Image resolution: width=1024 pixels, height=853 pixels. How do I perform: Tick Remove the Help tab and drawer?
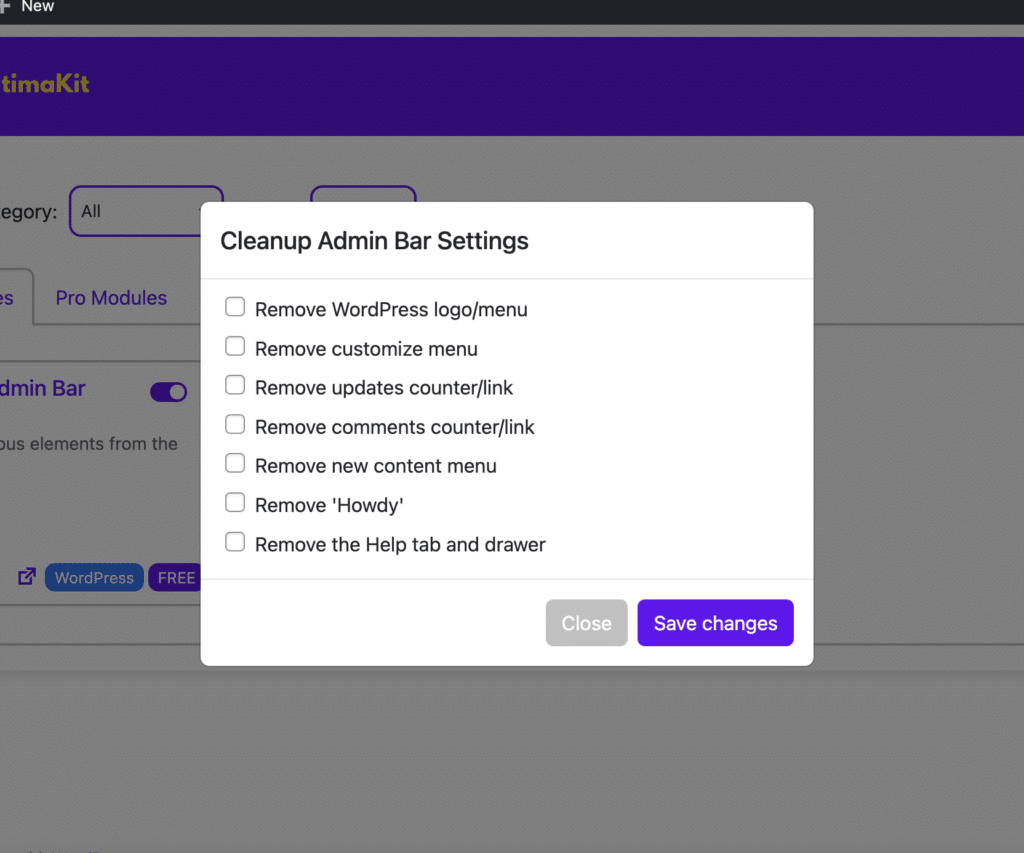tap(235, 542)
